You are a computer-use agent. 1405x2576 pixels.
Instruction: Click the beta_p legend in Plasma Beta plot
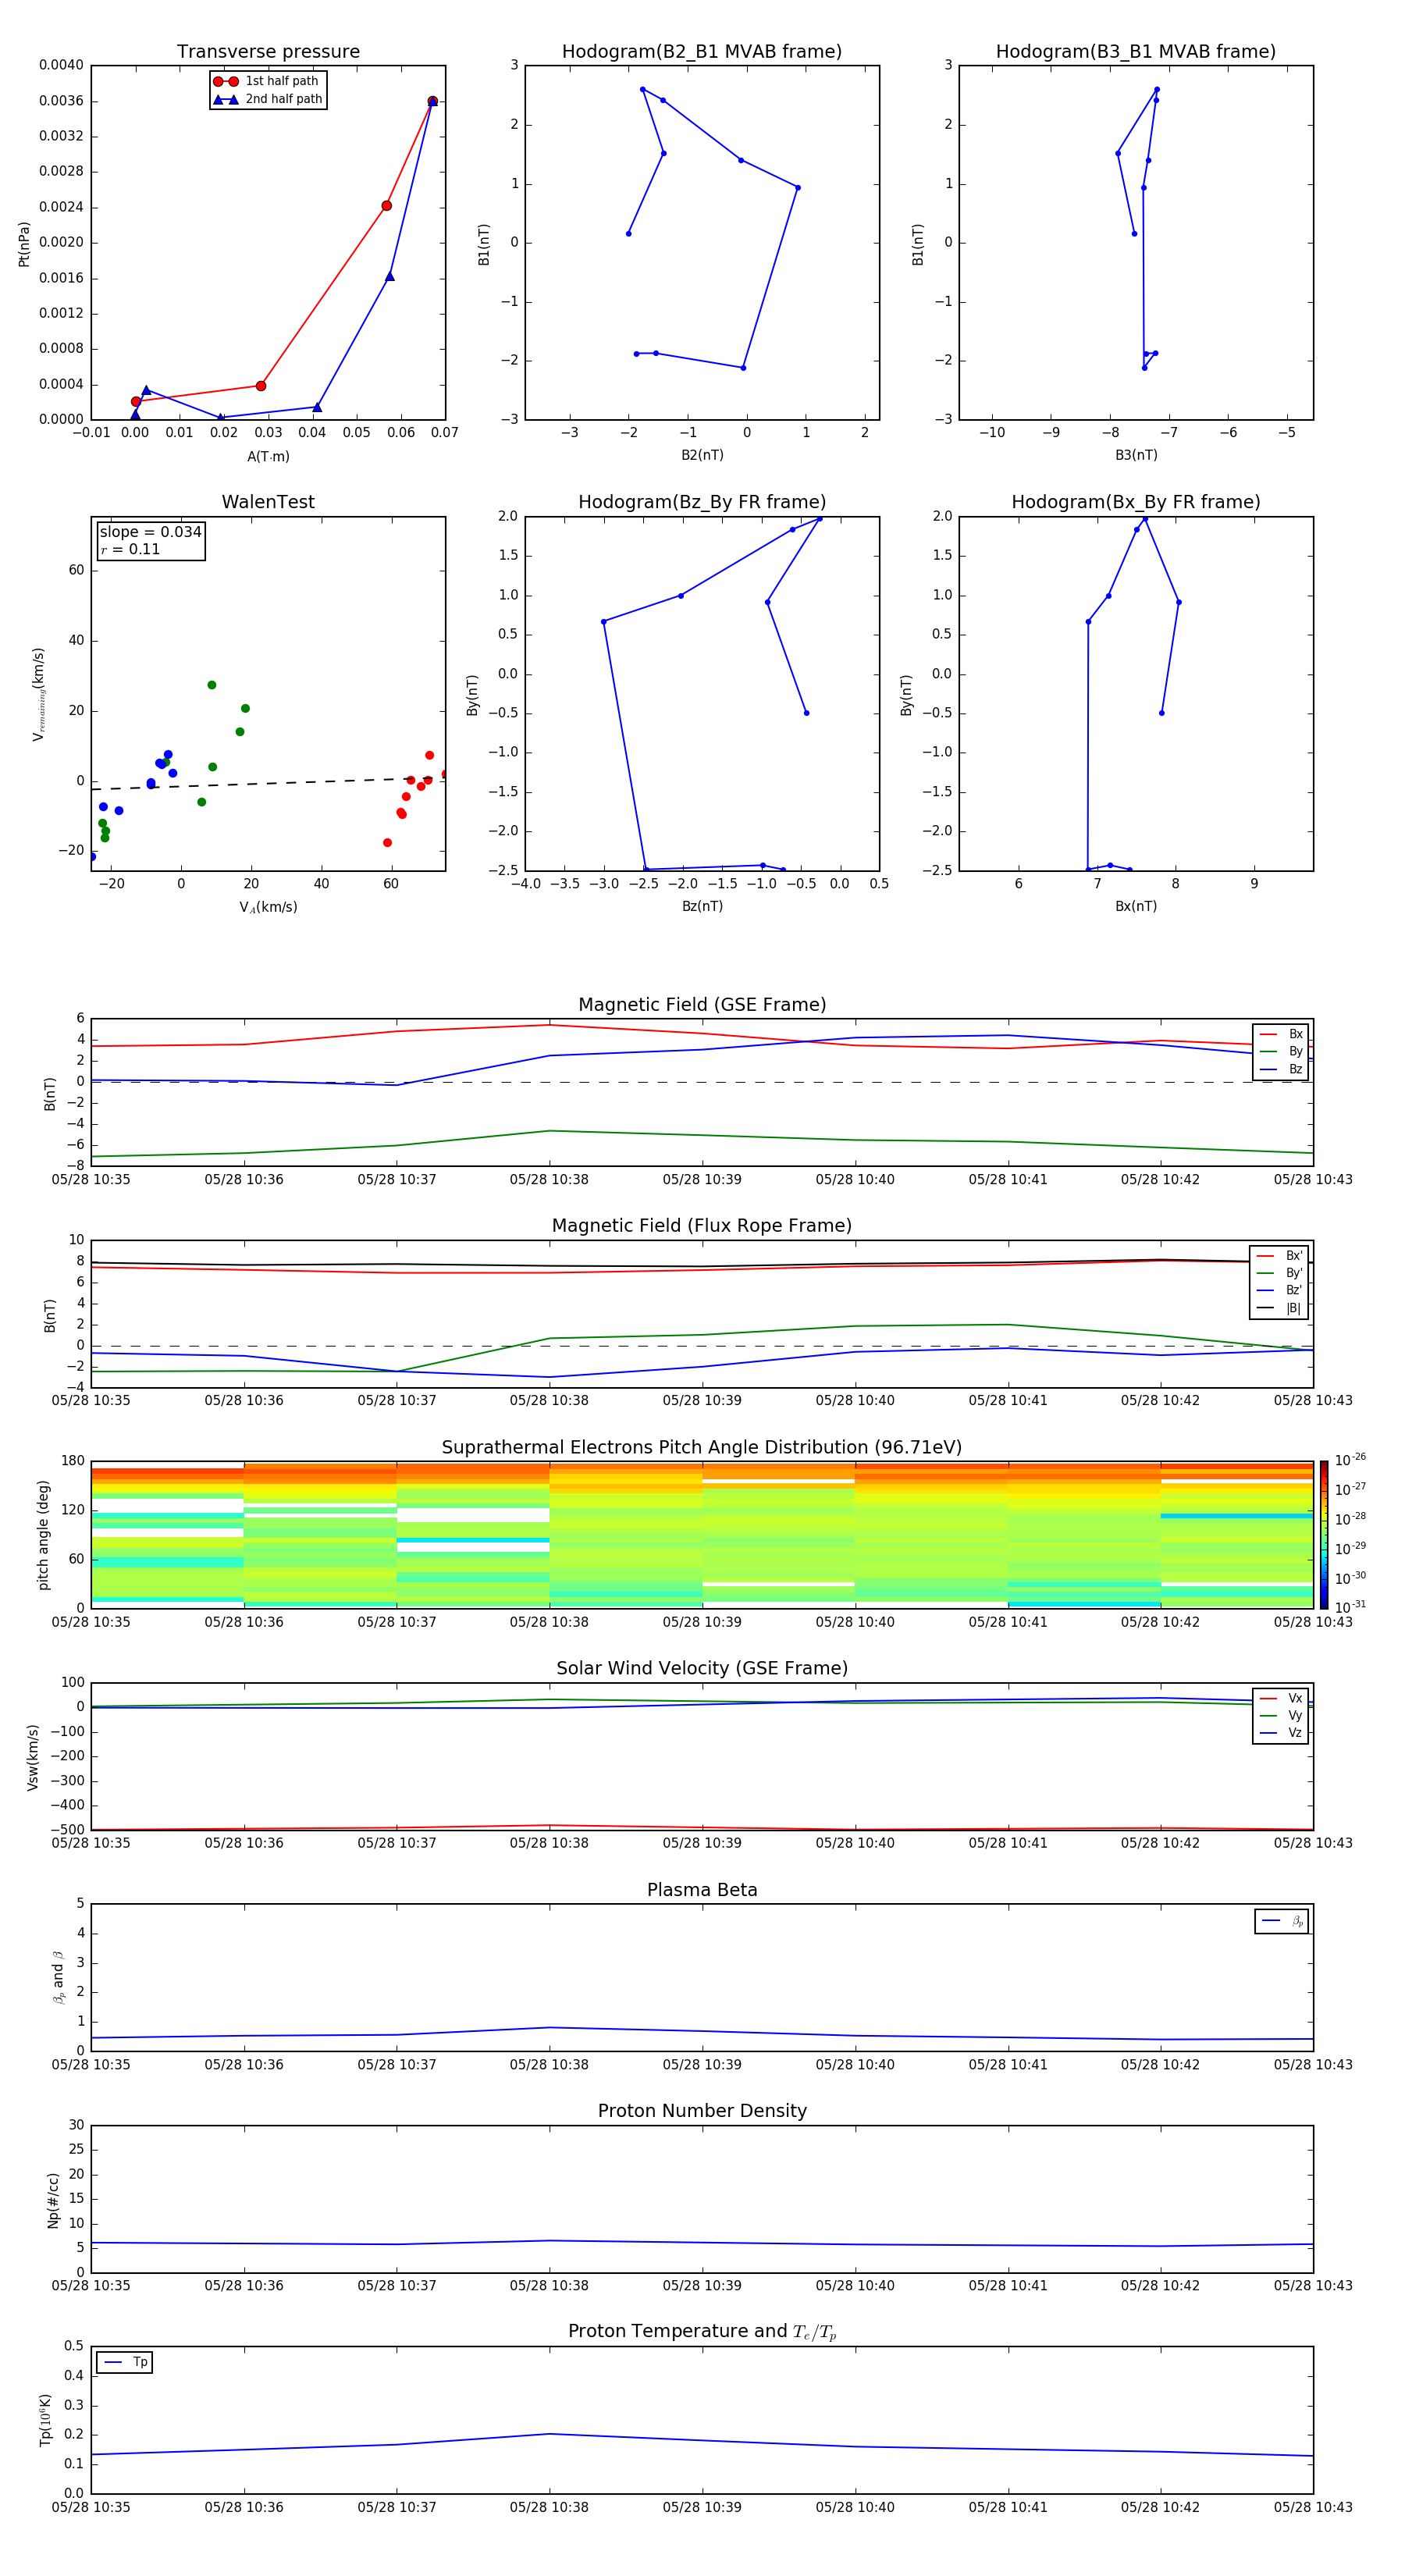pyautogui.click(x=1282, y=1921)
